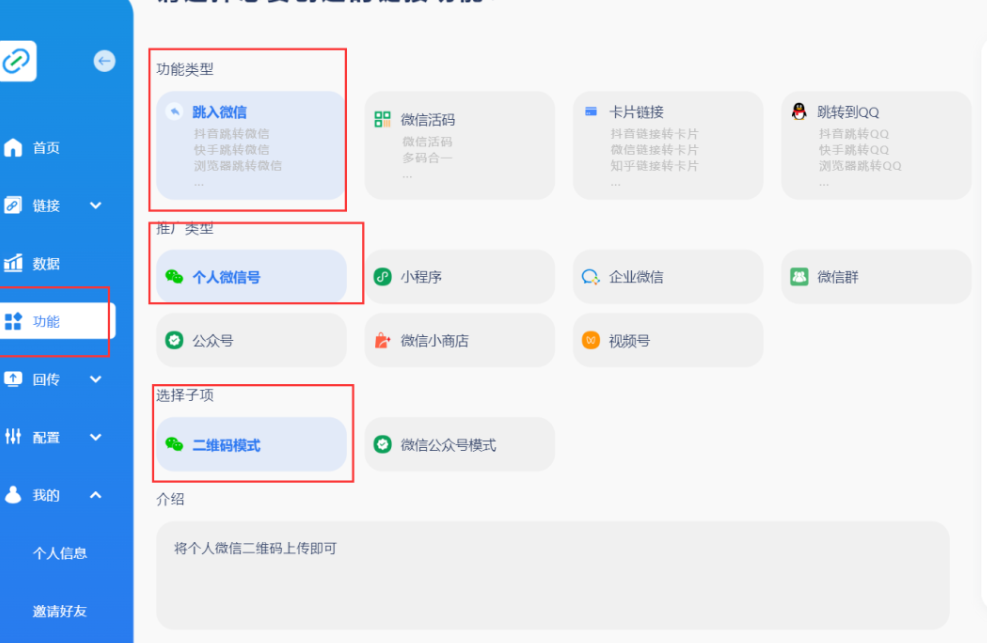Select the 跳转到QQ function card

coord(876,145)
